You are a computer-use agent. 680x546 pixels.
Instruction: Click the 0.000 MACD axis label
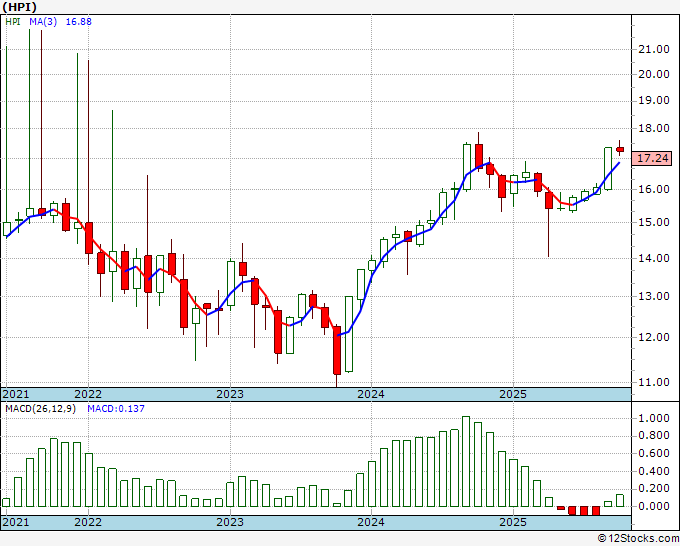[654, 507]
